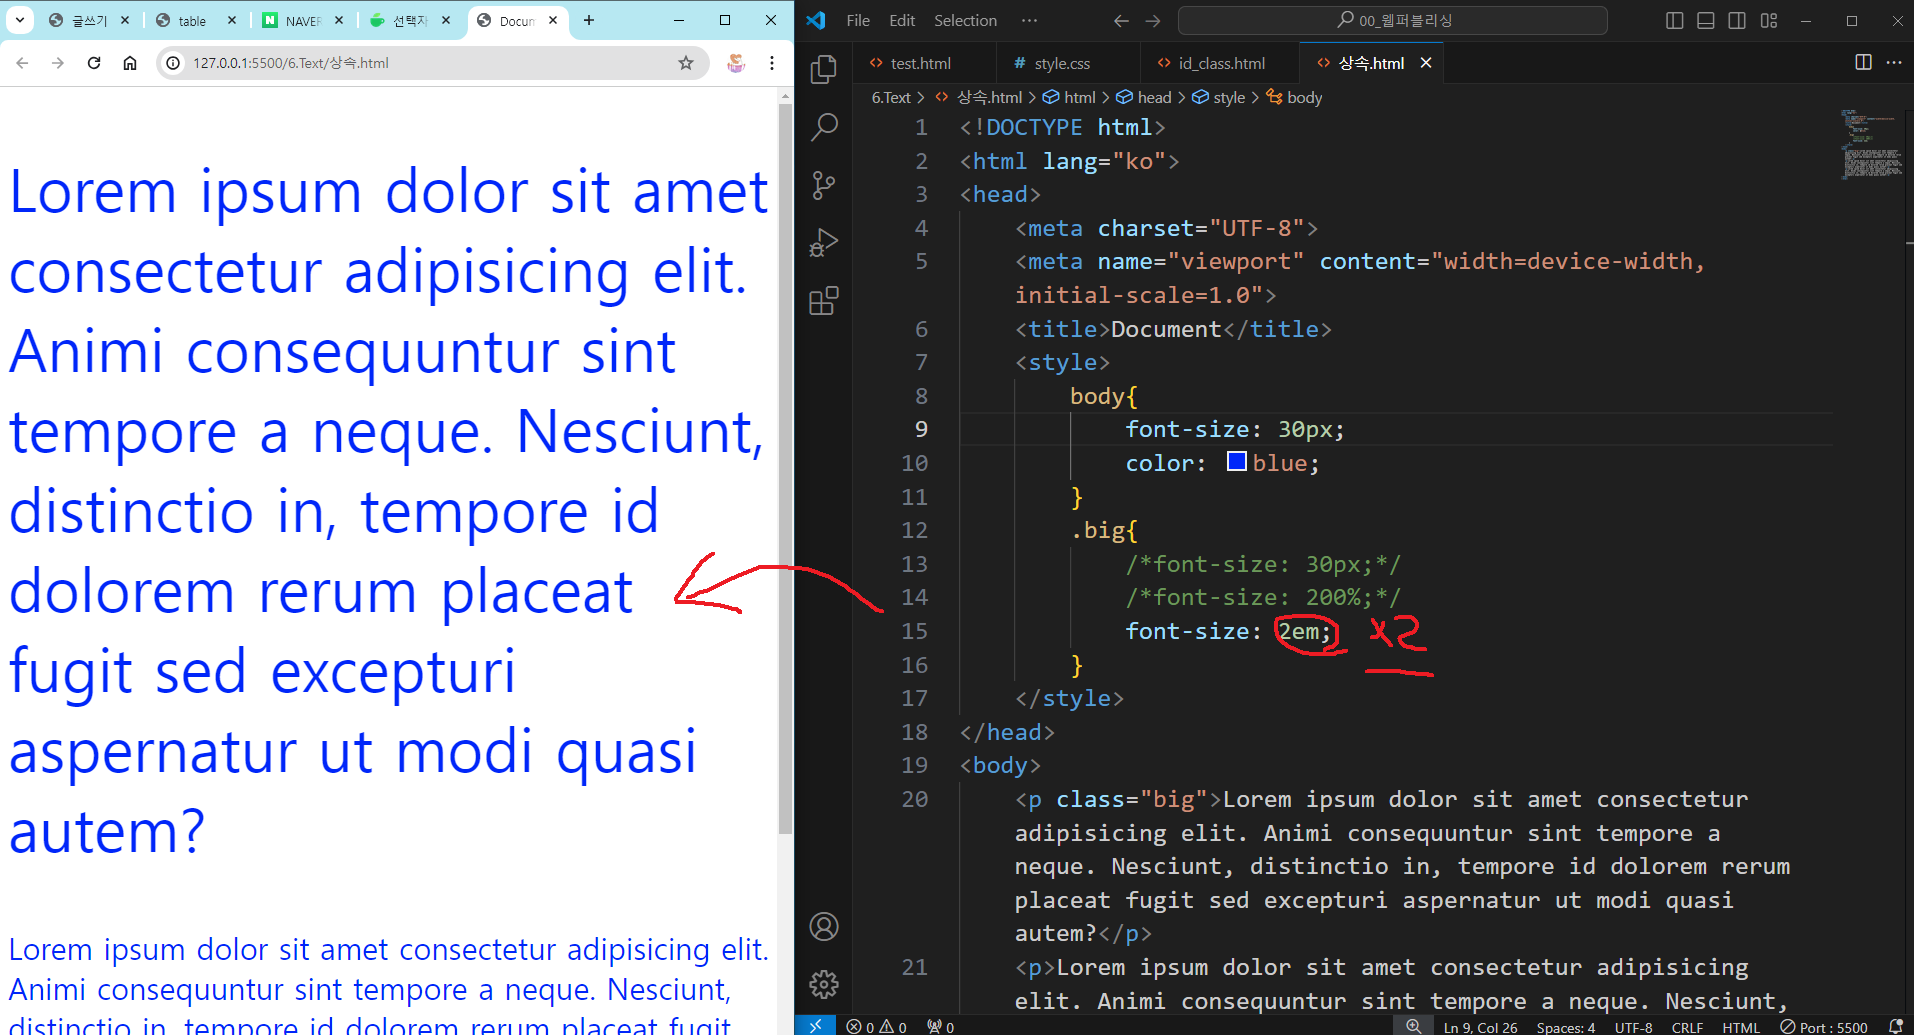The image size is (1914, 1035).
Task: Open the errors and warnings indicator in status bar
Action: (x=876, y=1027)
